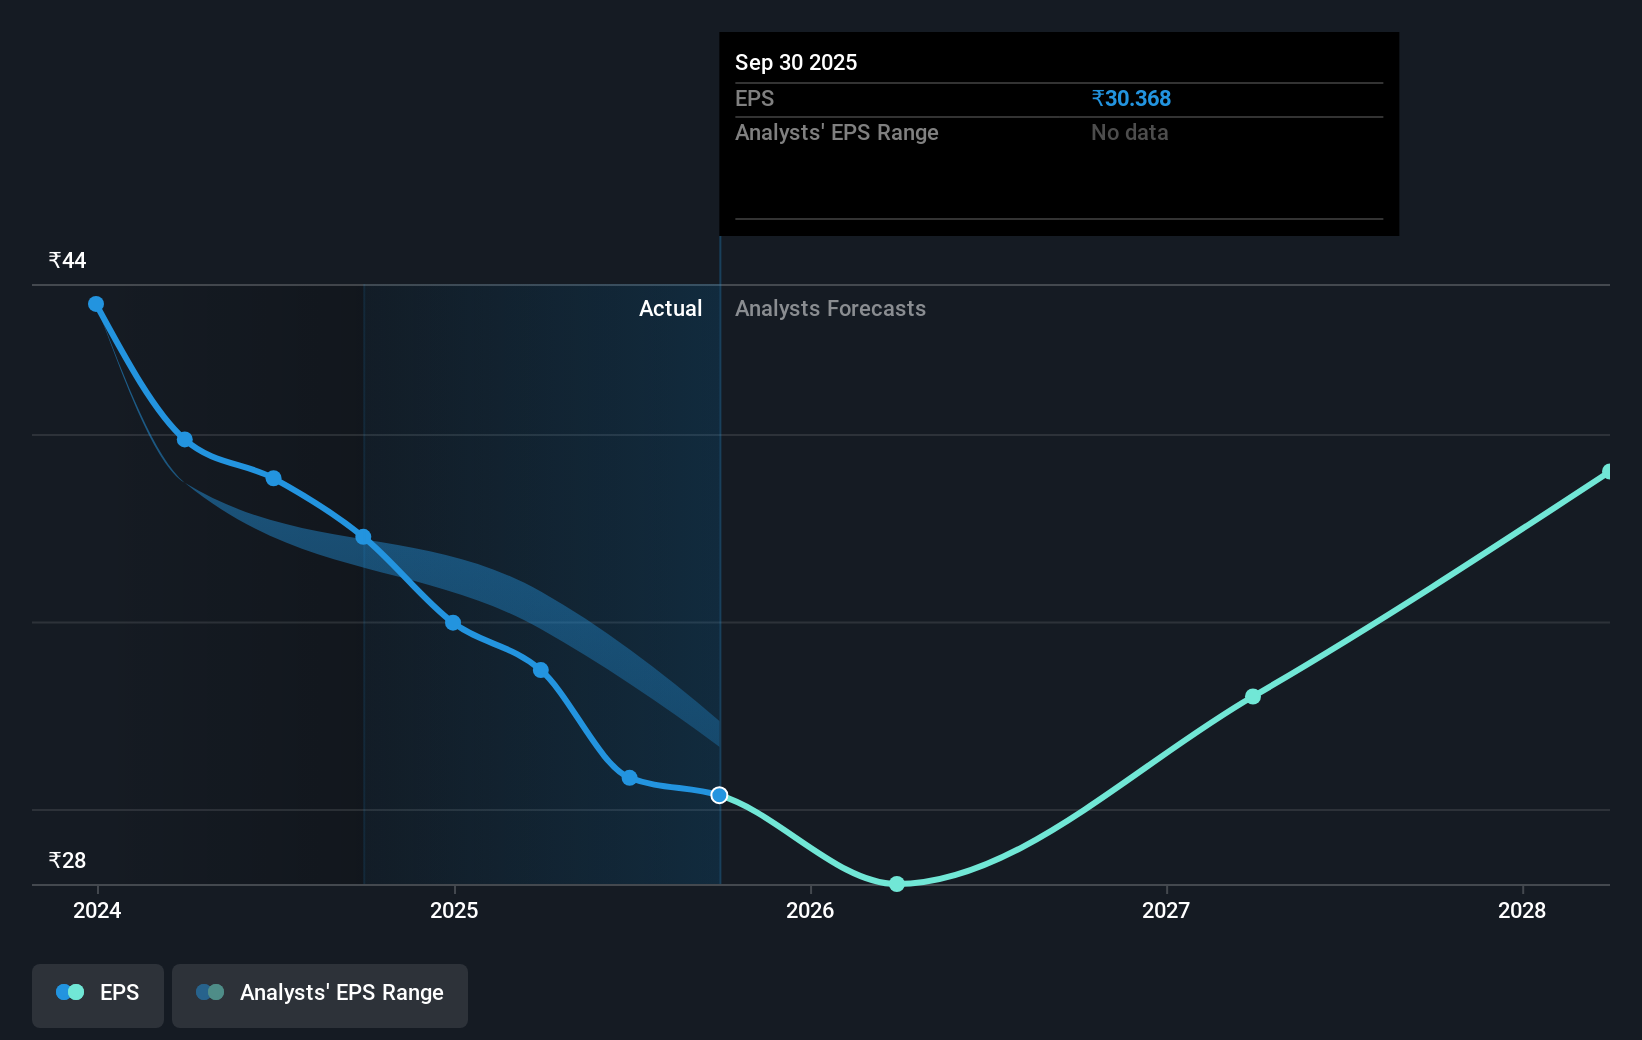This screenshot has height=1040, width=1642.
Task: Collapse the black tooltip panel
Action: click(1058, 135)
